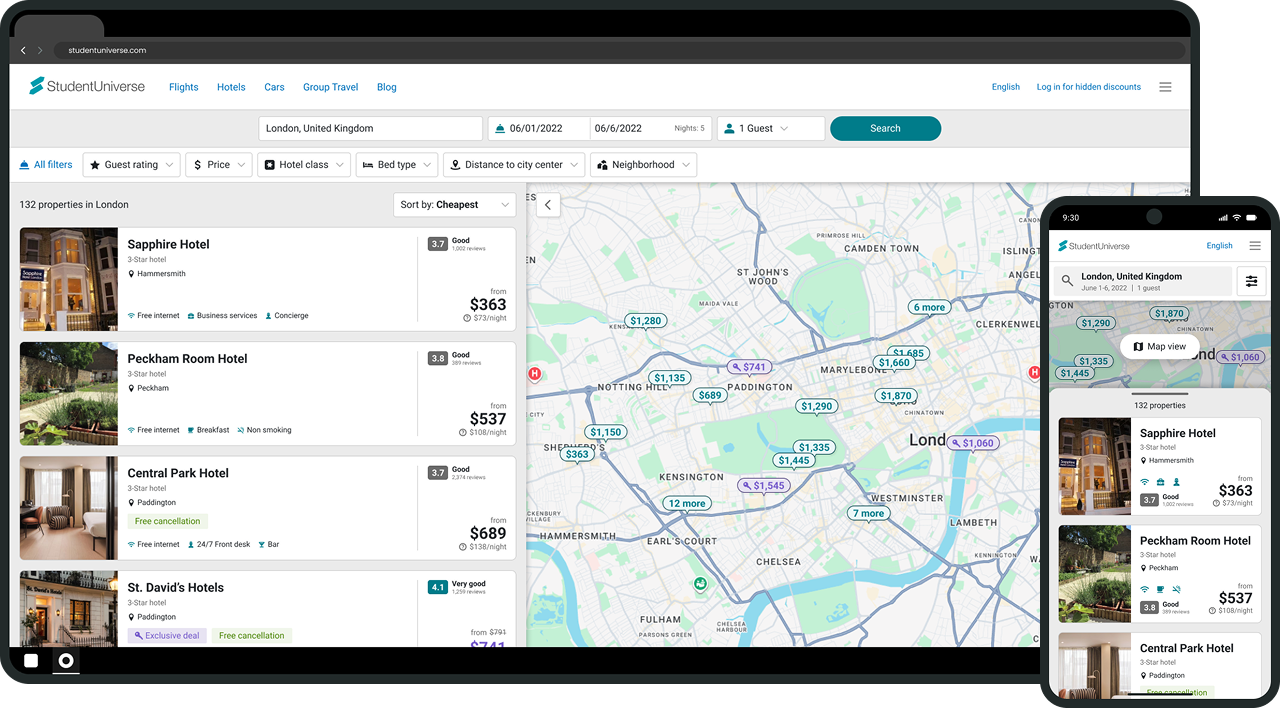Select the $1,135 map price pin
The image size is (1280, 708).
[670, 378]
